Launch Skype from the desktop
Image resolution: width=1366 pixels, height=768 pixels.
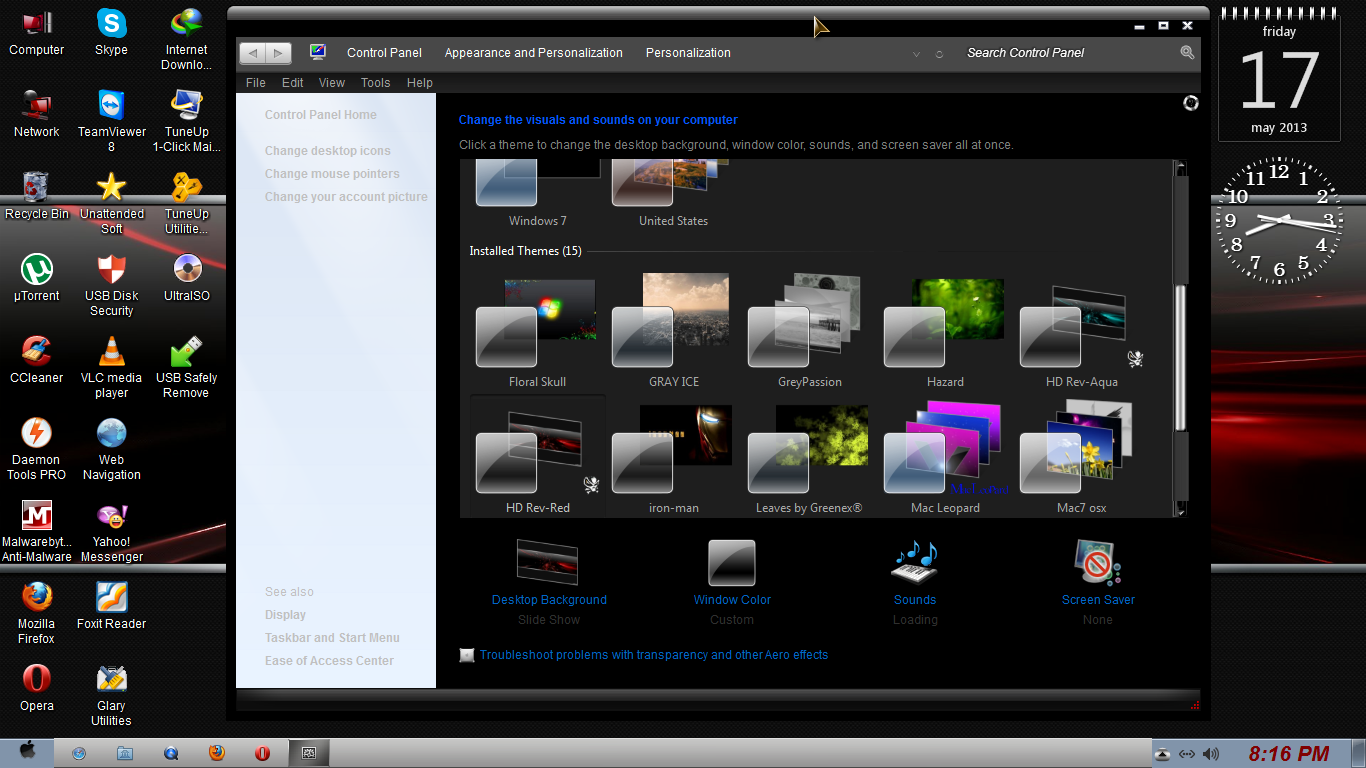[111, 32]
